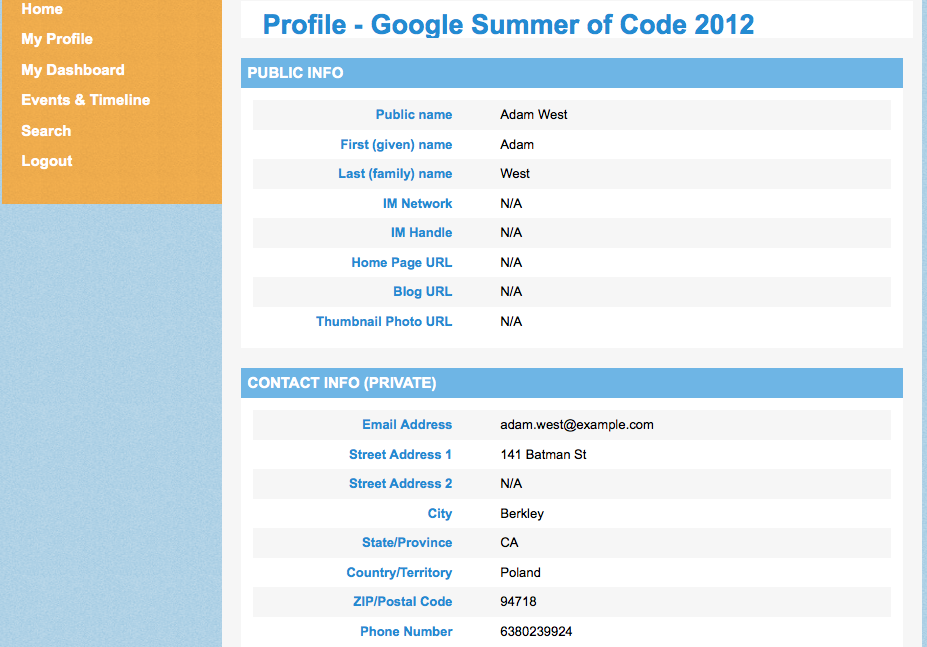The image size is (927, 647).
Task: Click the N/A value for IM Network
Action: [511, 203]
